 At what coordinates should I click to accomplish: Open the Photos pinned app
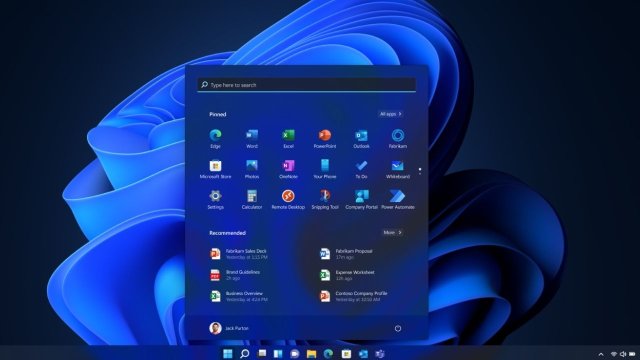click(x=252, y=169)
